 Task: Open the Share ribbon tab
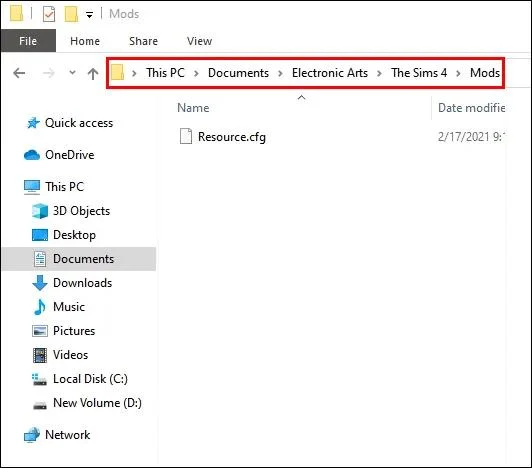tap(143, 41)
